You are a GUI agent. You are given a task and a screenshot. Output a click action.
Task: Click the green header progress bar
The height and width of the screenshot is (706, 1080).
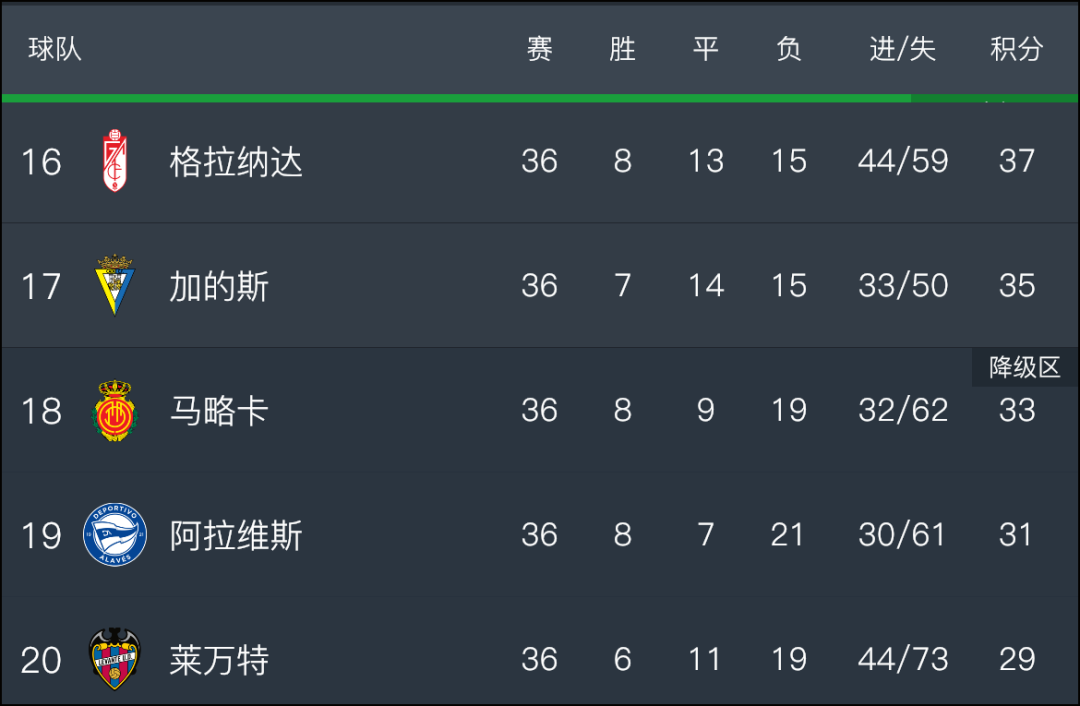pos(540,98)
